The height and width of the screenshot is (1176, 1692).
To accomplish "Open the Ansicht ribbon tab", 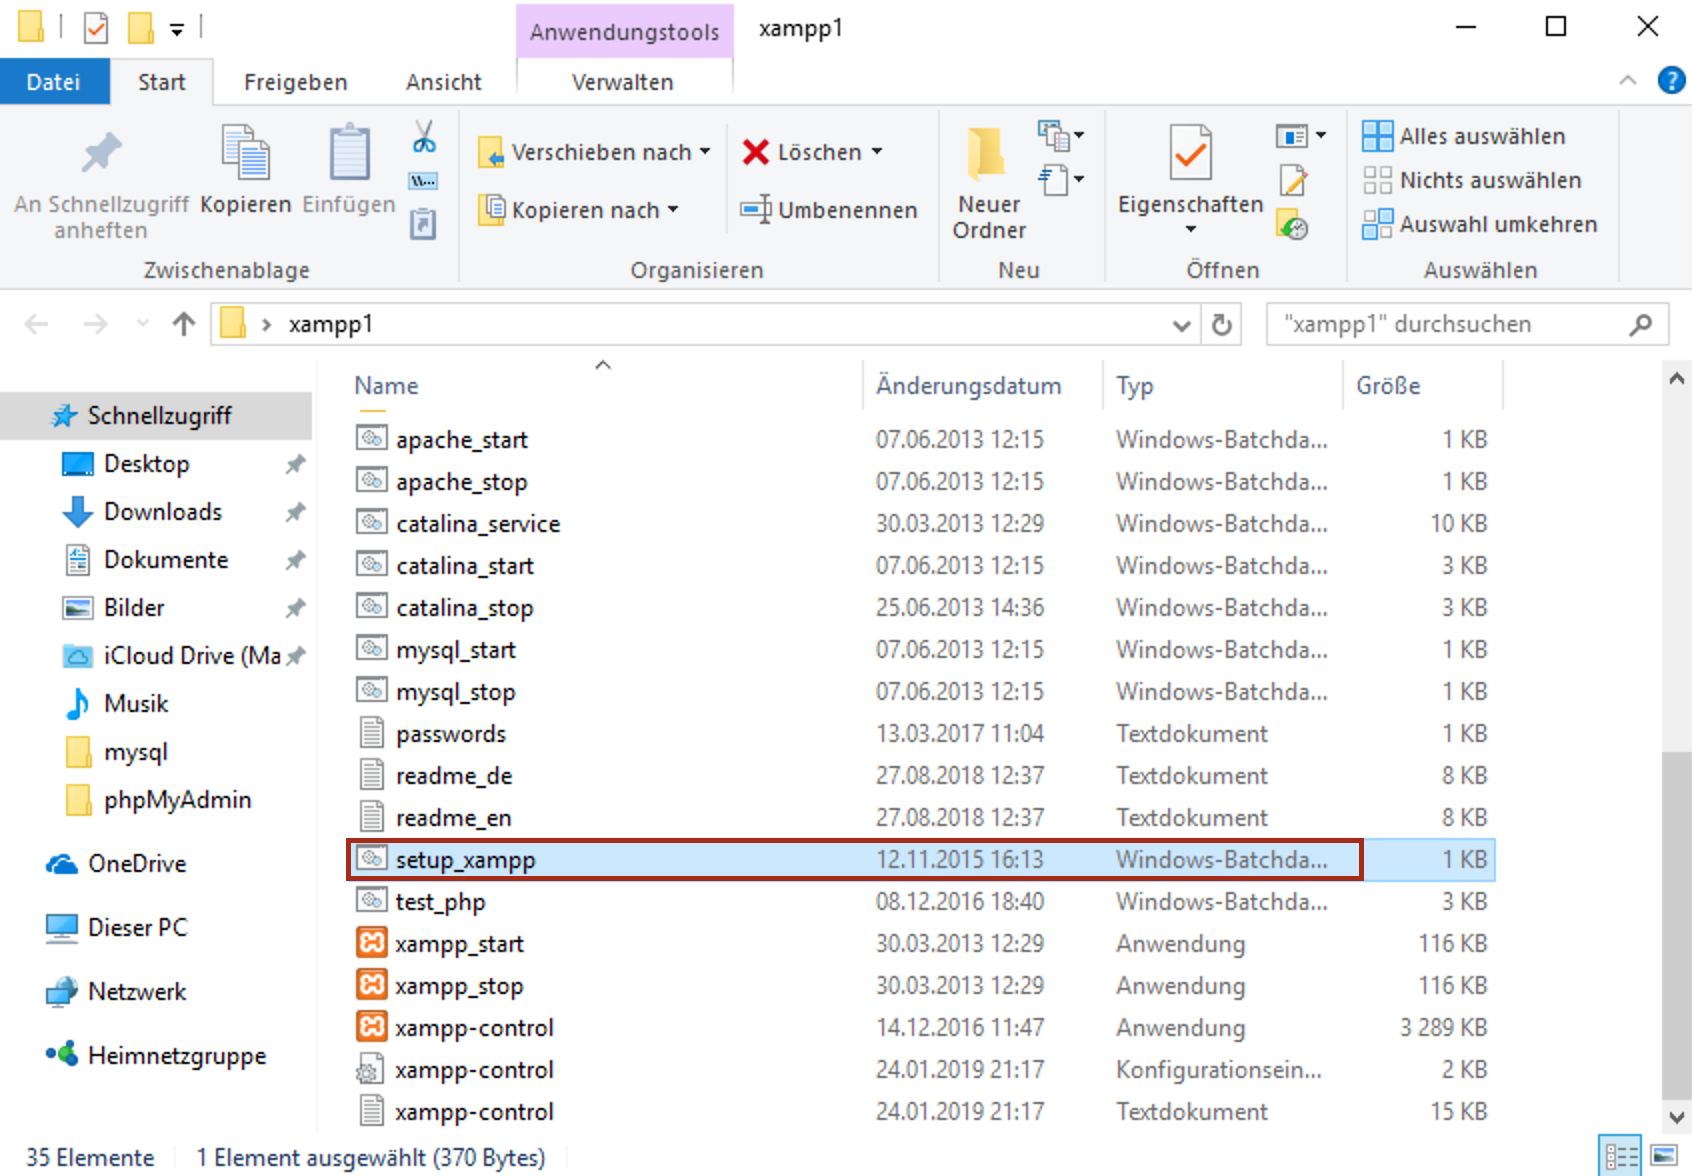I will pyautogui.click(x=443, y=82).
